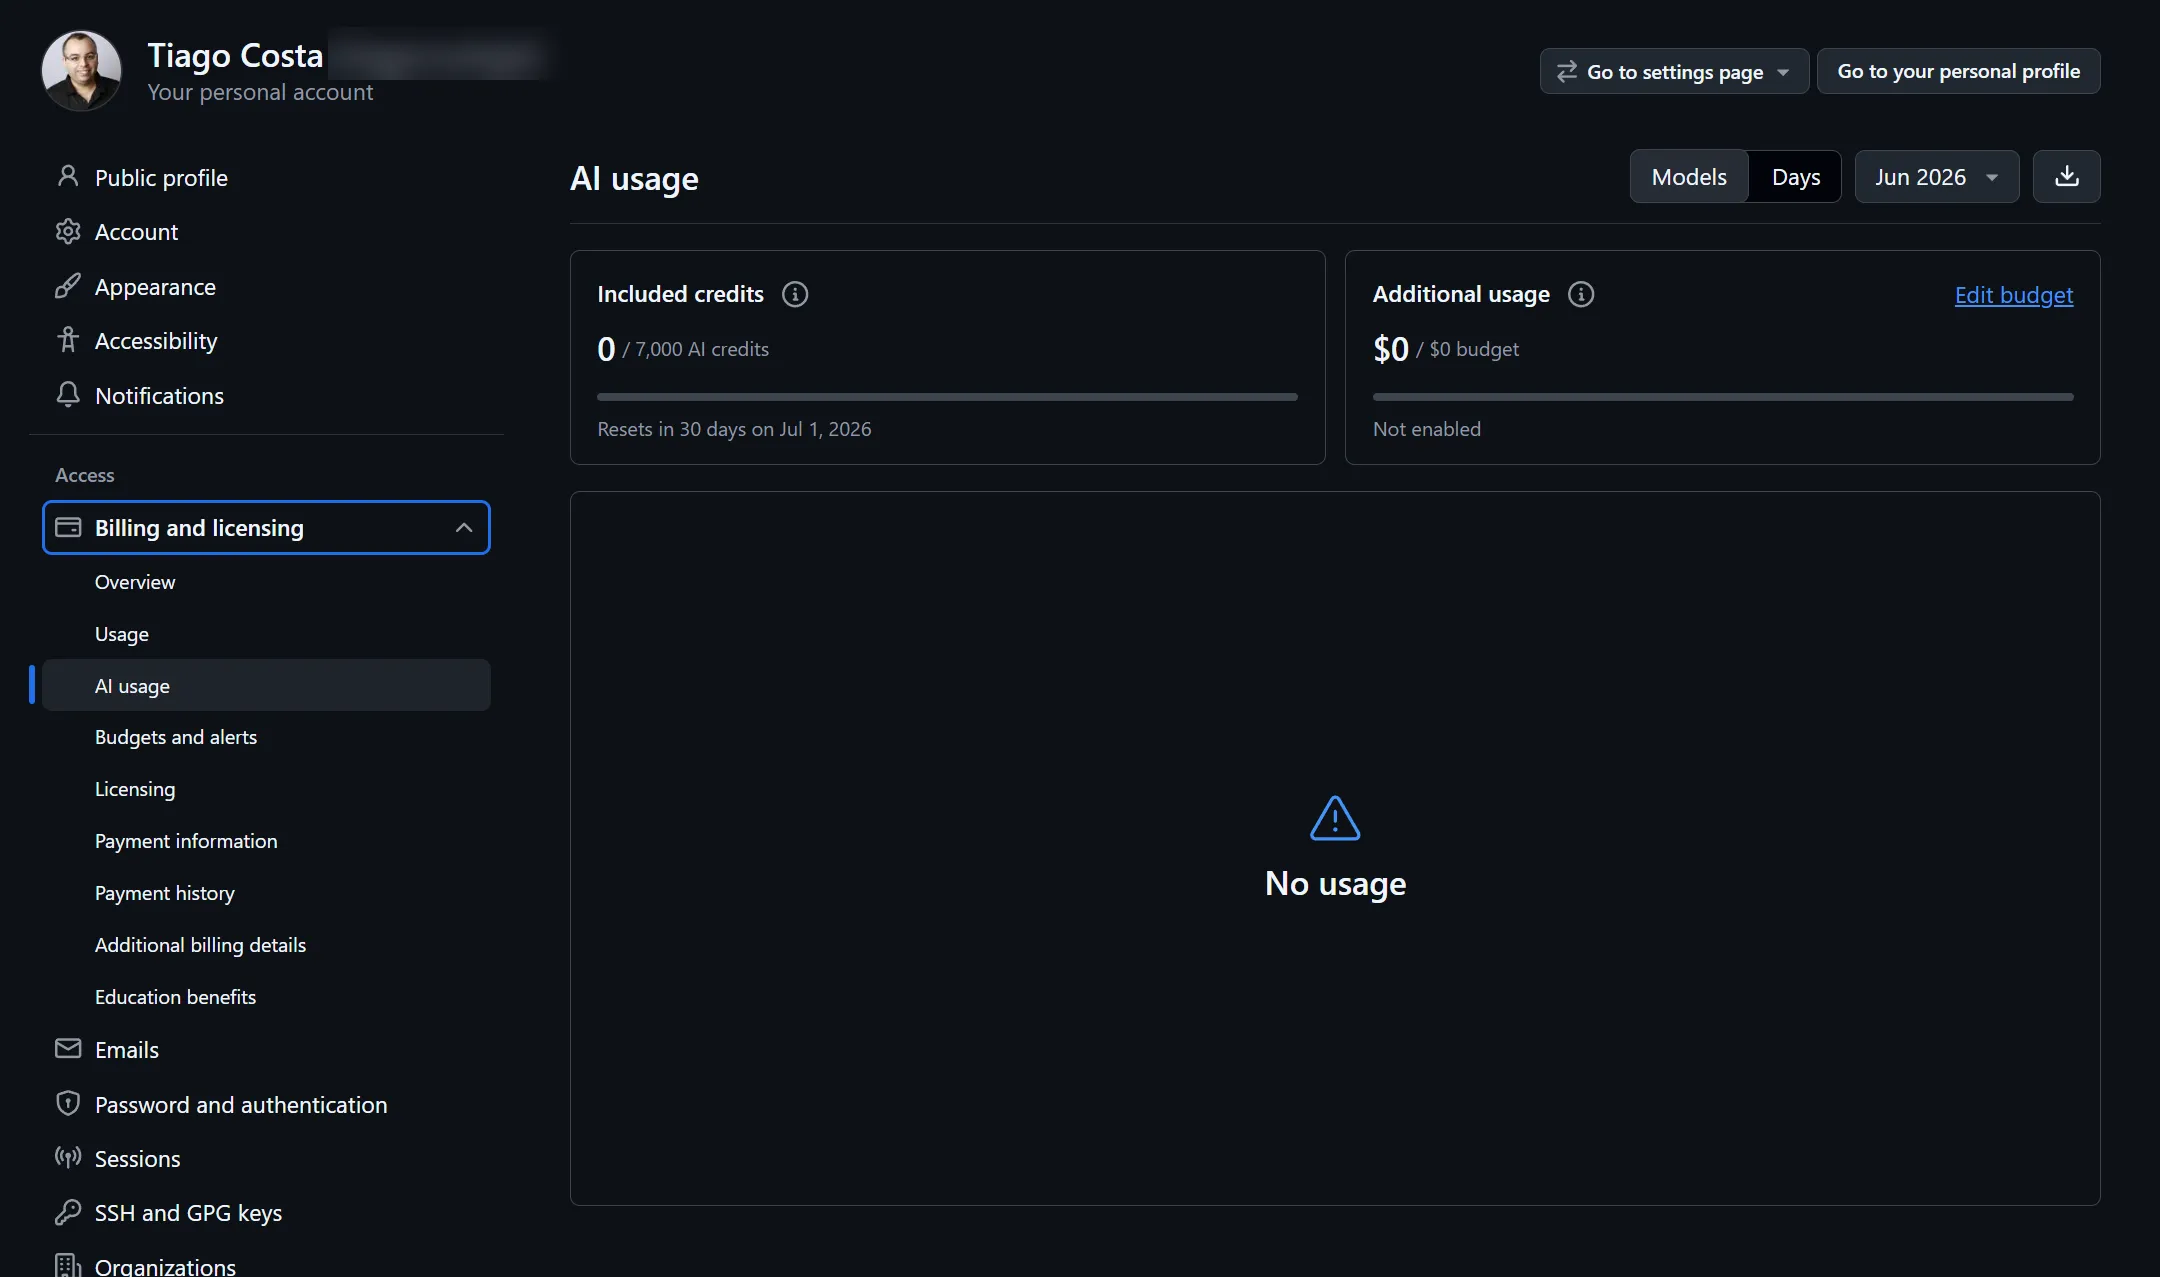Open the Jun 2026 month dropdown
This screenshot has width=2160, height=1277.
point(1937,177)
